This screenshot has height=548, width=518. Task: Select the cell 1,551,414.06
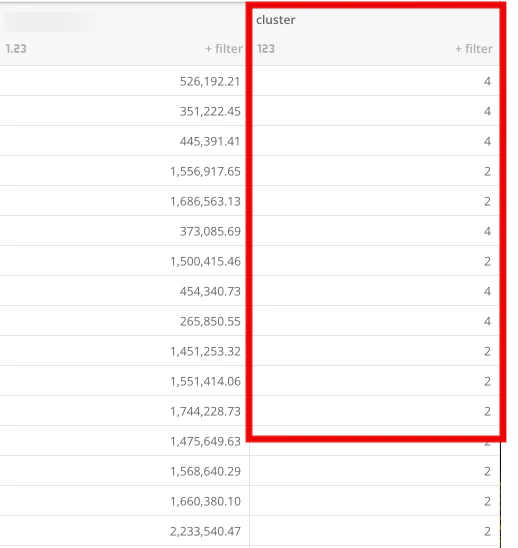pos(206,381)
